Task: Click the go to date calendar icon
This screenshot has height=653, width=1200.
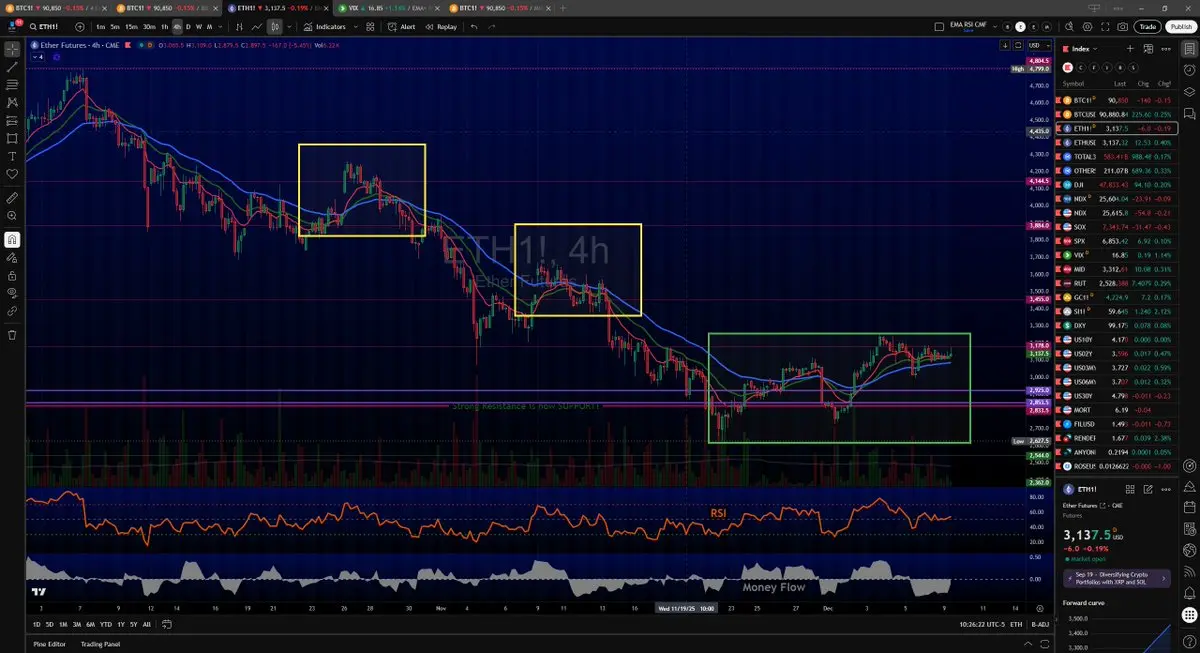Action: coord(166,624)
